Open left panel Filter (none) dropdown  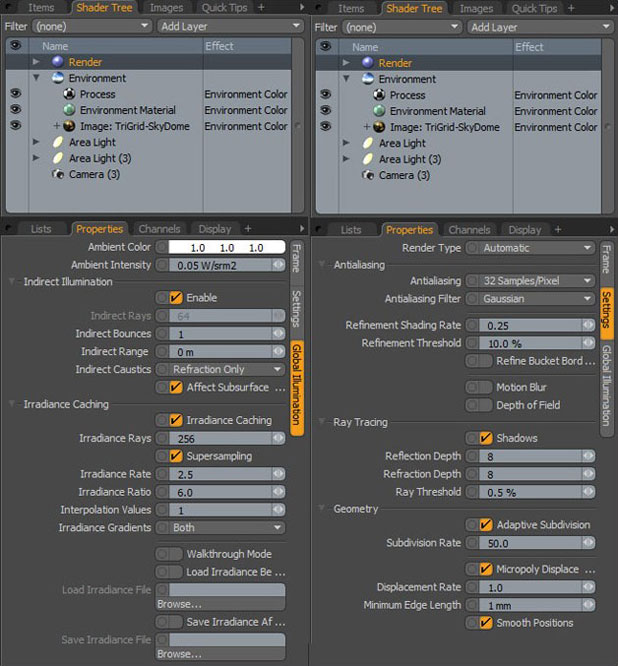(x=92, y=26)
